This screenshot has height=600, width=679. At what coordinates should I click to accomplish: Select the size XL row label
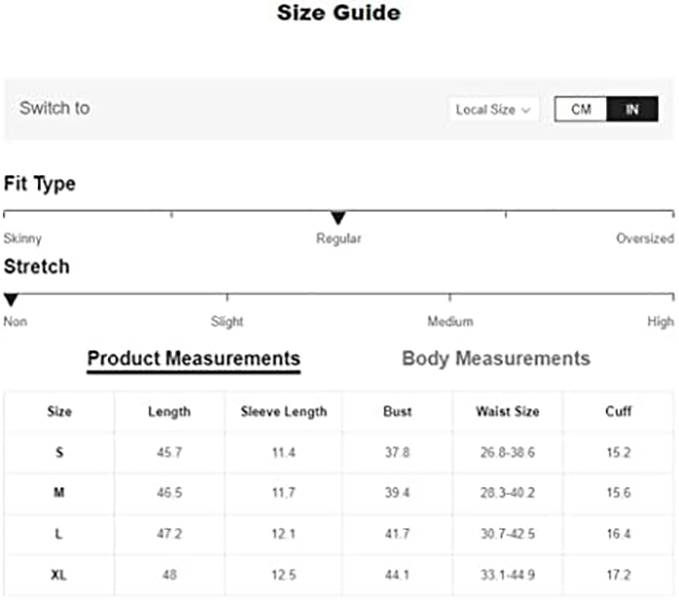point(59,576)
